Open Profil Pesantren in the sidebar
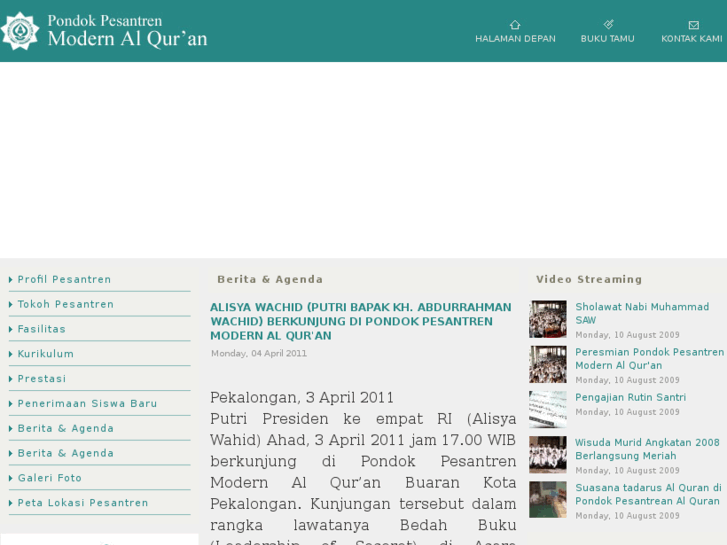The width and height of the screenshot is (727, 545). click(64, 279)
